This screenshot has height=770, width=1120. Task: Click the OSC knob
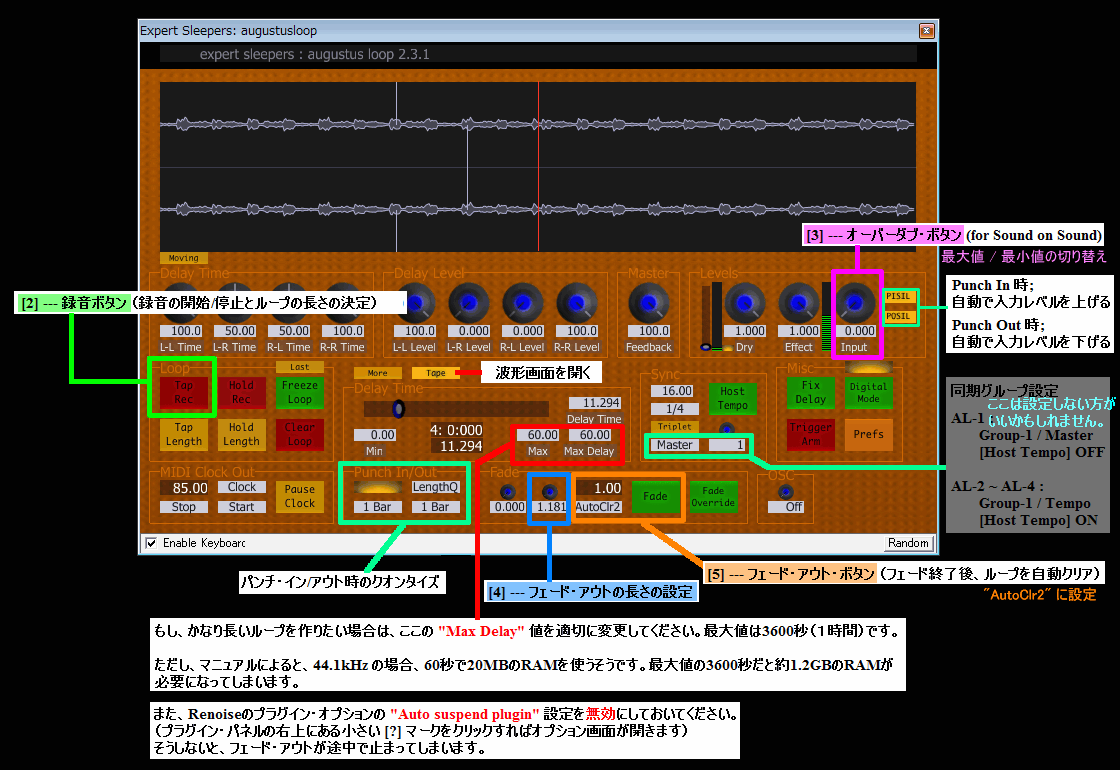(786, 491)
